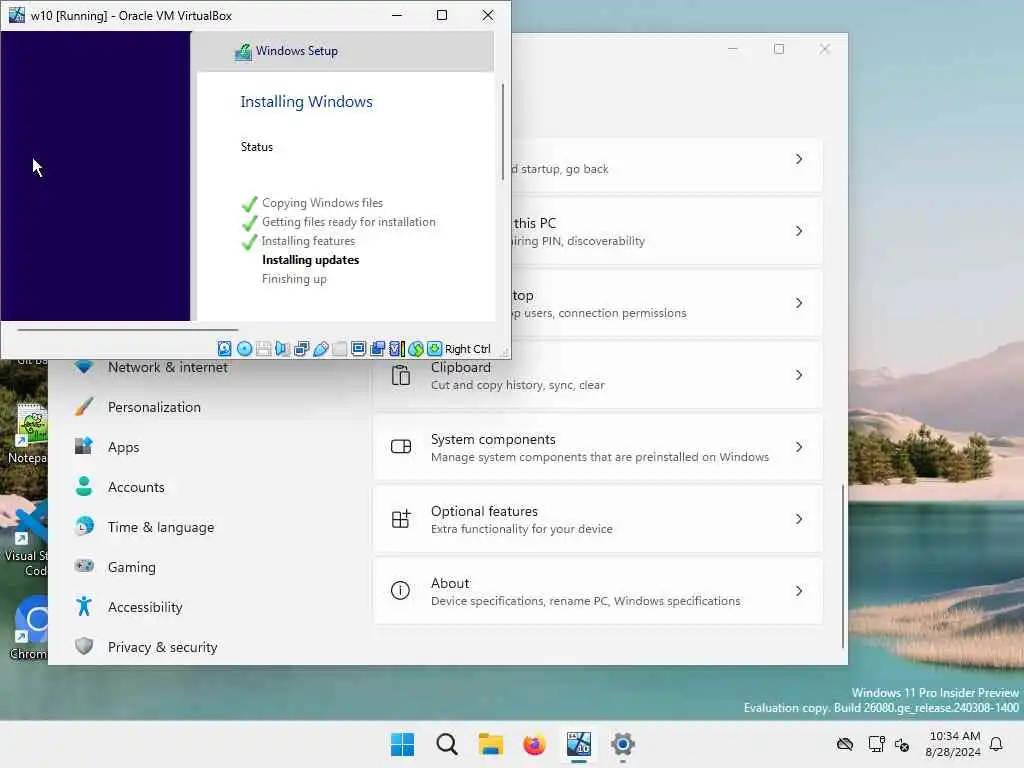Expand the System components row chevron
1024x768 pixels.
799,447
